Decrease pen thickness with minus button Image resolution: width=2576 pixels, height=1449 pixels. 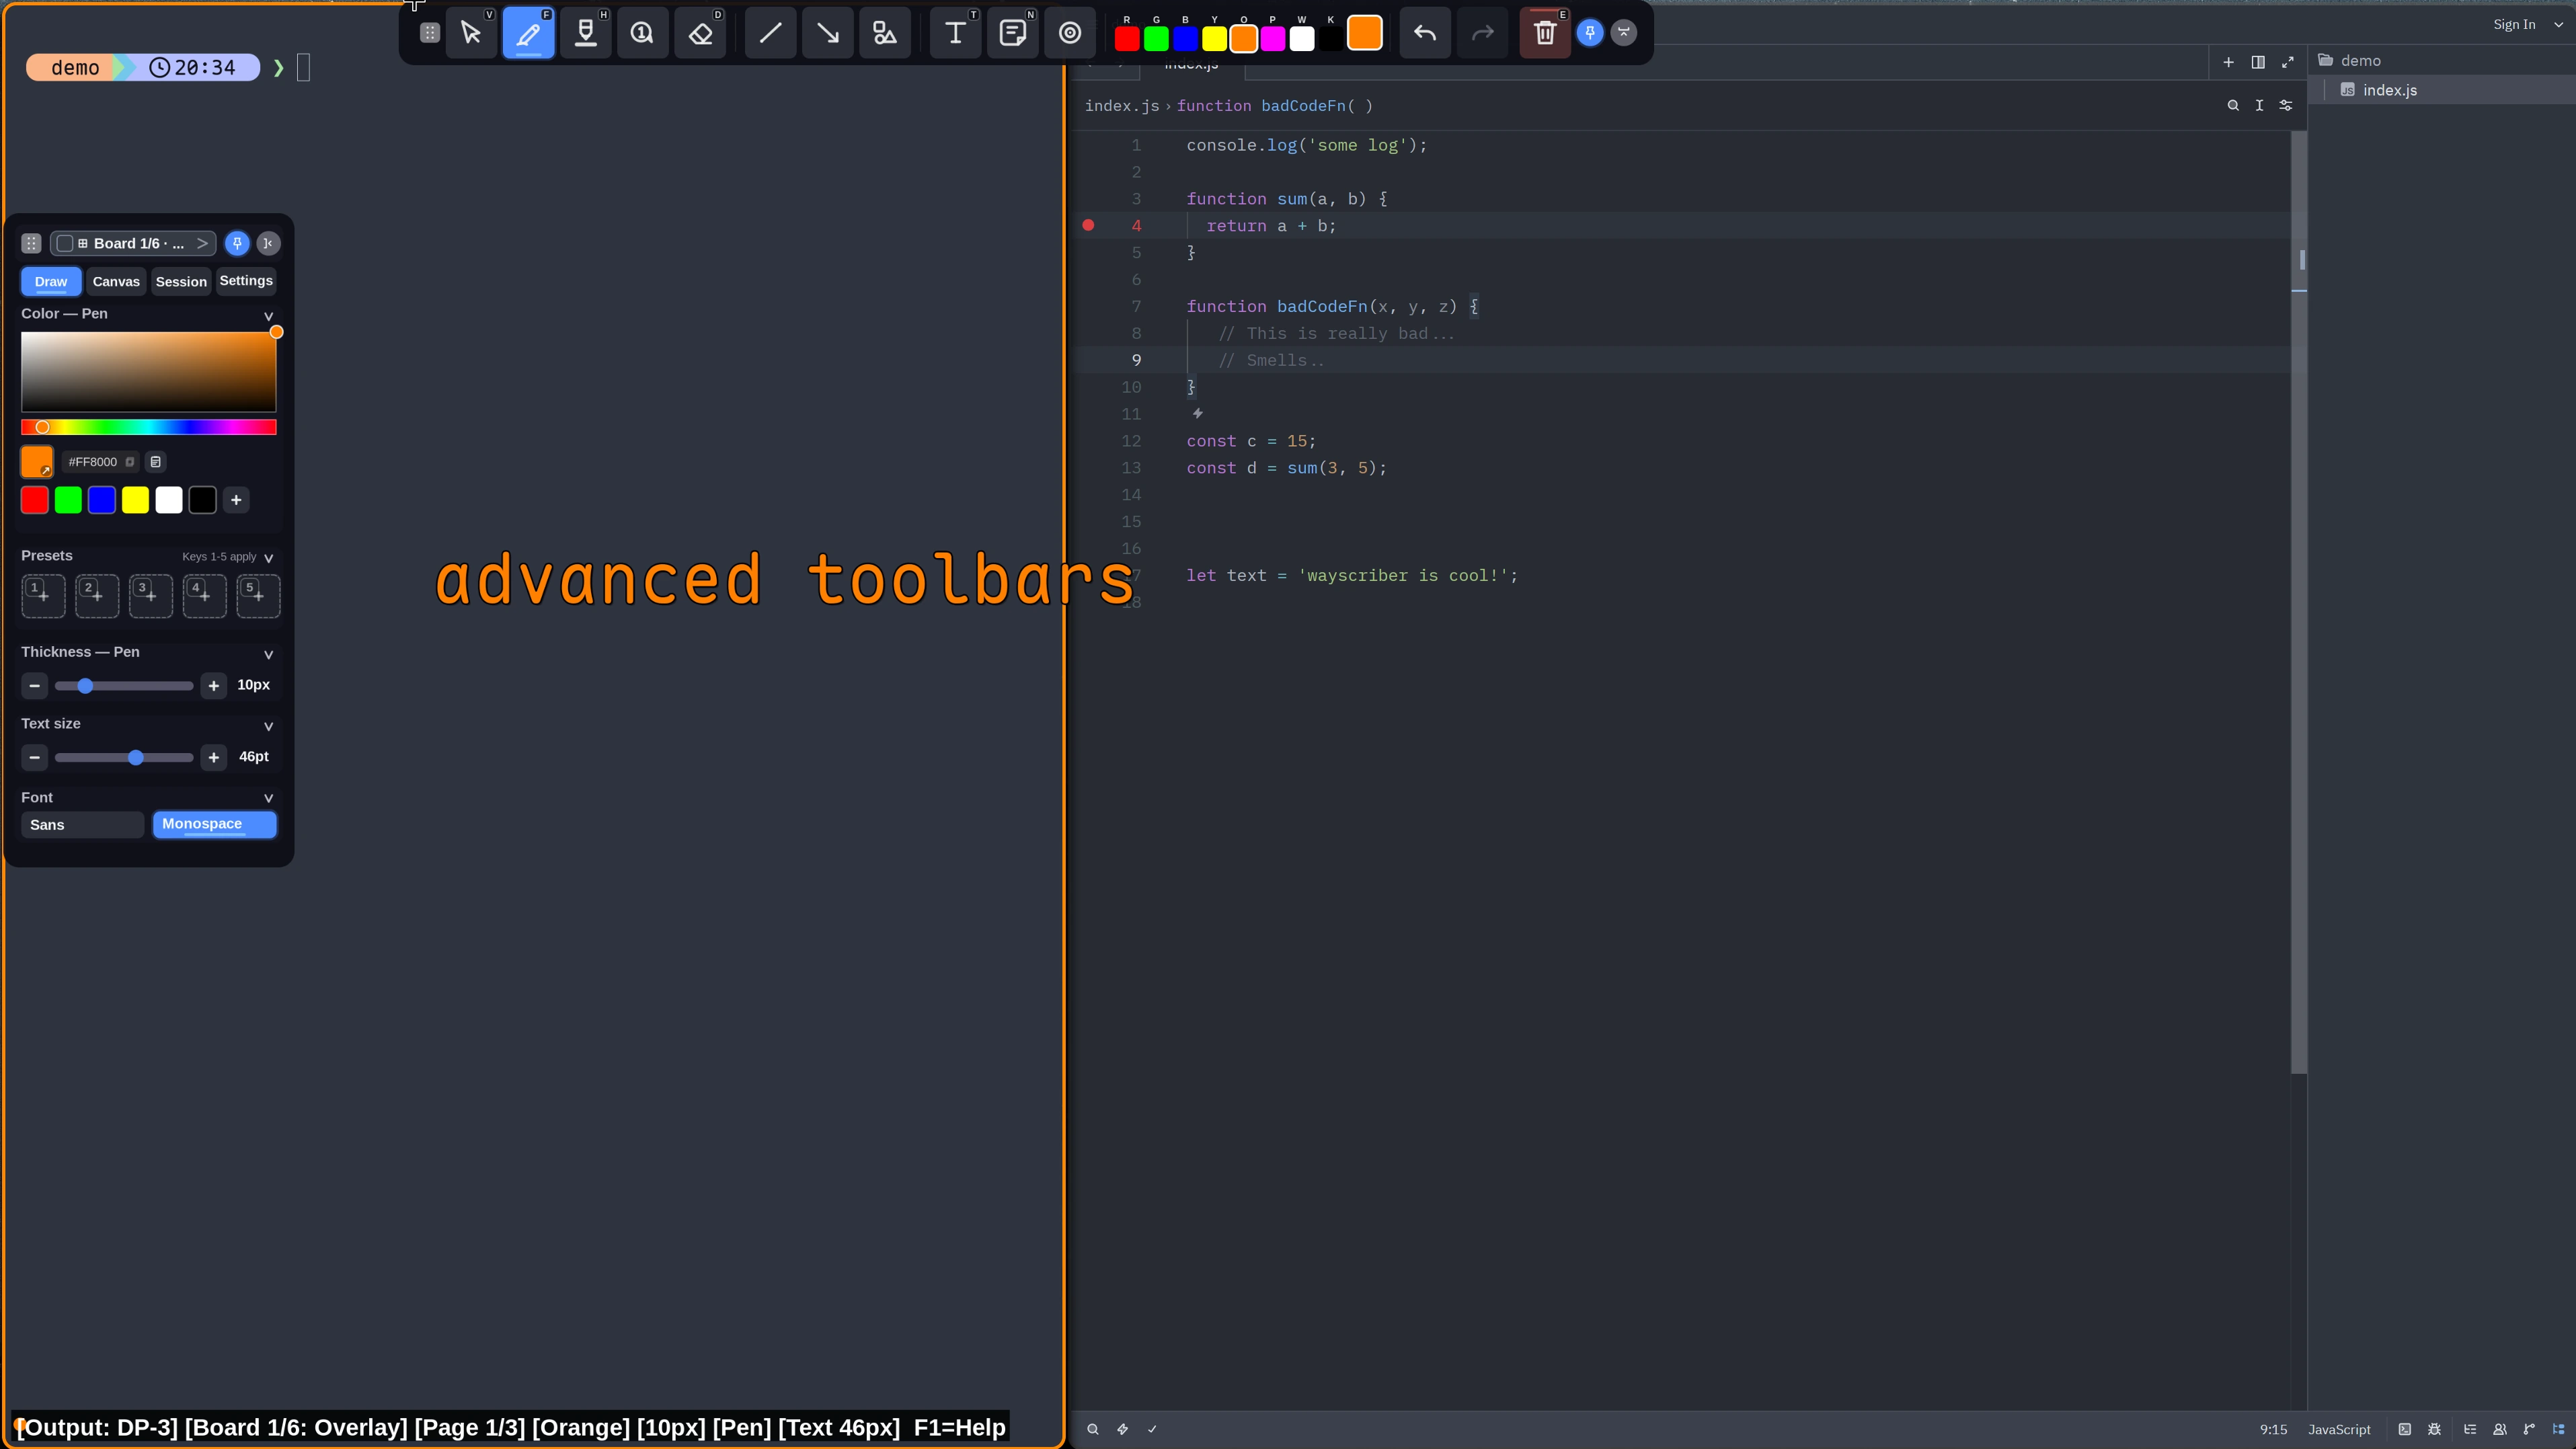34,685
